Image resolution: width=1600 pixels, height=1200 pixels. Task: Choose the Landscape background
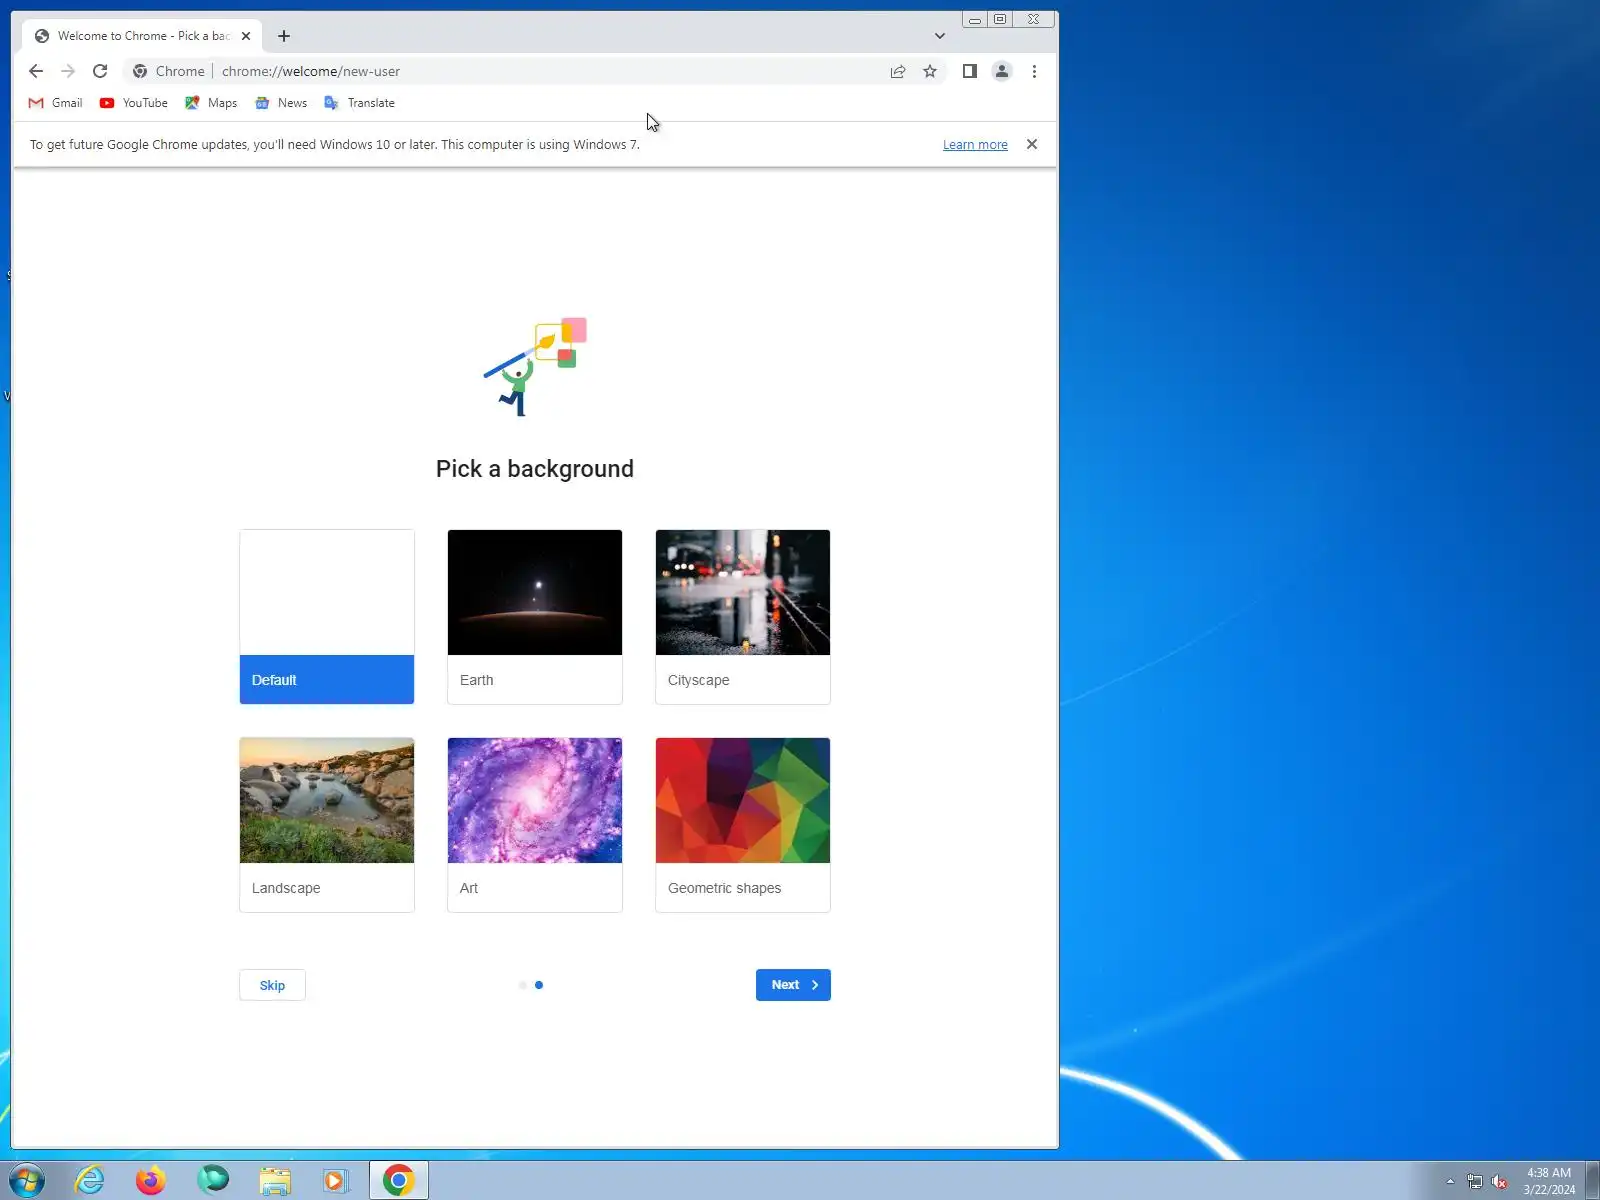[327, 825]
